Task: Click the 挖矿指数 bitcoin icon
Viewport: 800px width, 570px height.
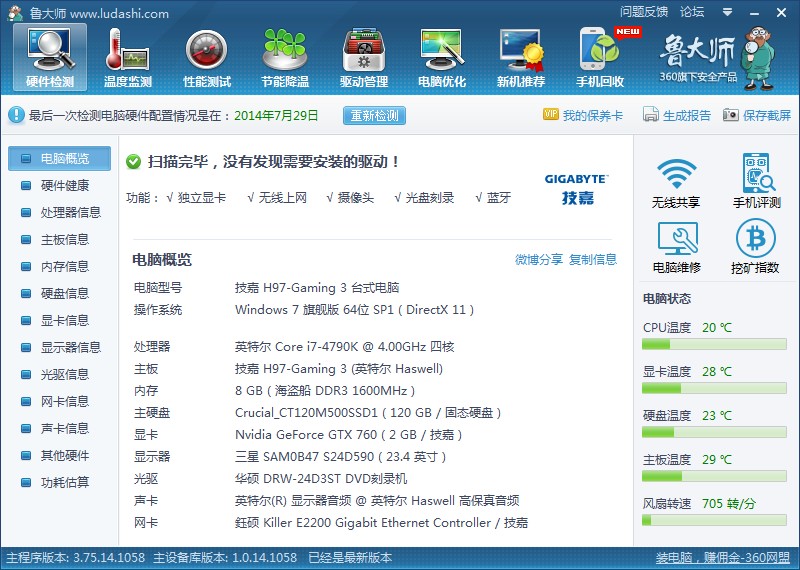Action: coord(756,247)
